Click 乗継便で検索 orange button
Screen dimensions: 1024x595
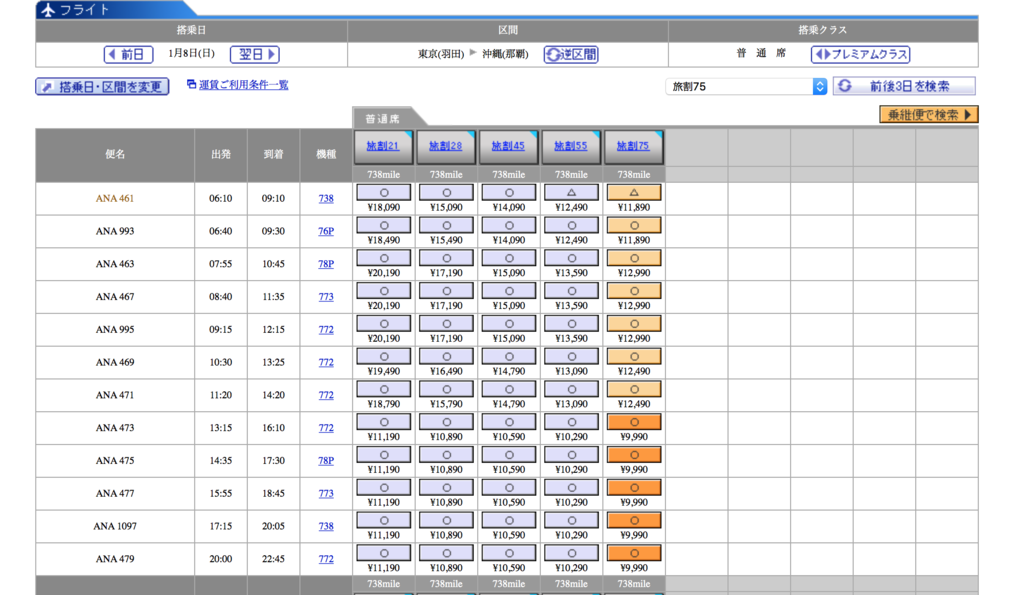(929, 114)
